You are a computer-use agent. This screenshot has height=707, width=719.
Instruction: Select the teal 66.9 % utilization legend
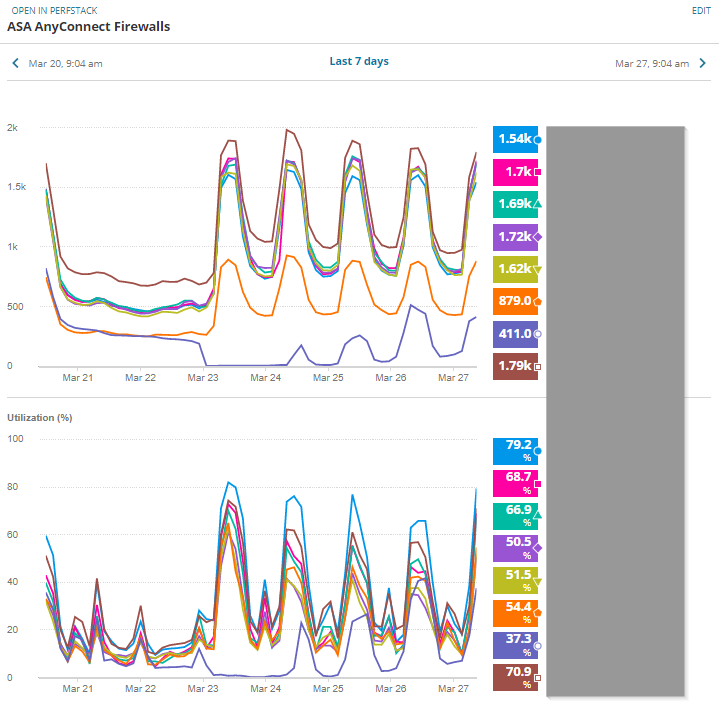pos(515,516)
